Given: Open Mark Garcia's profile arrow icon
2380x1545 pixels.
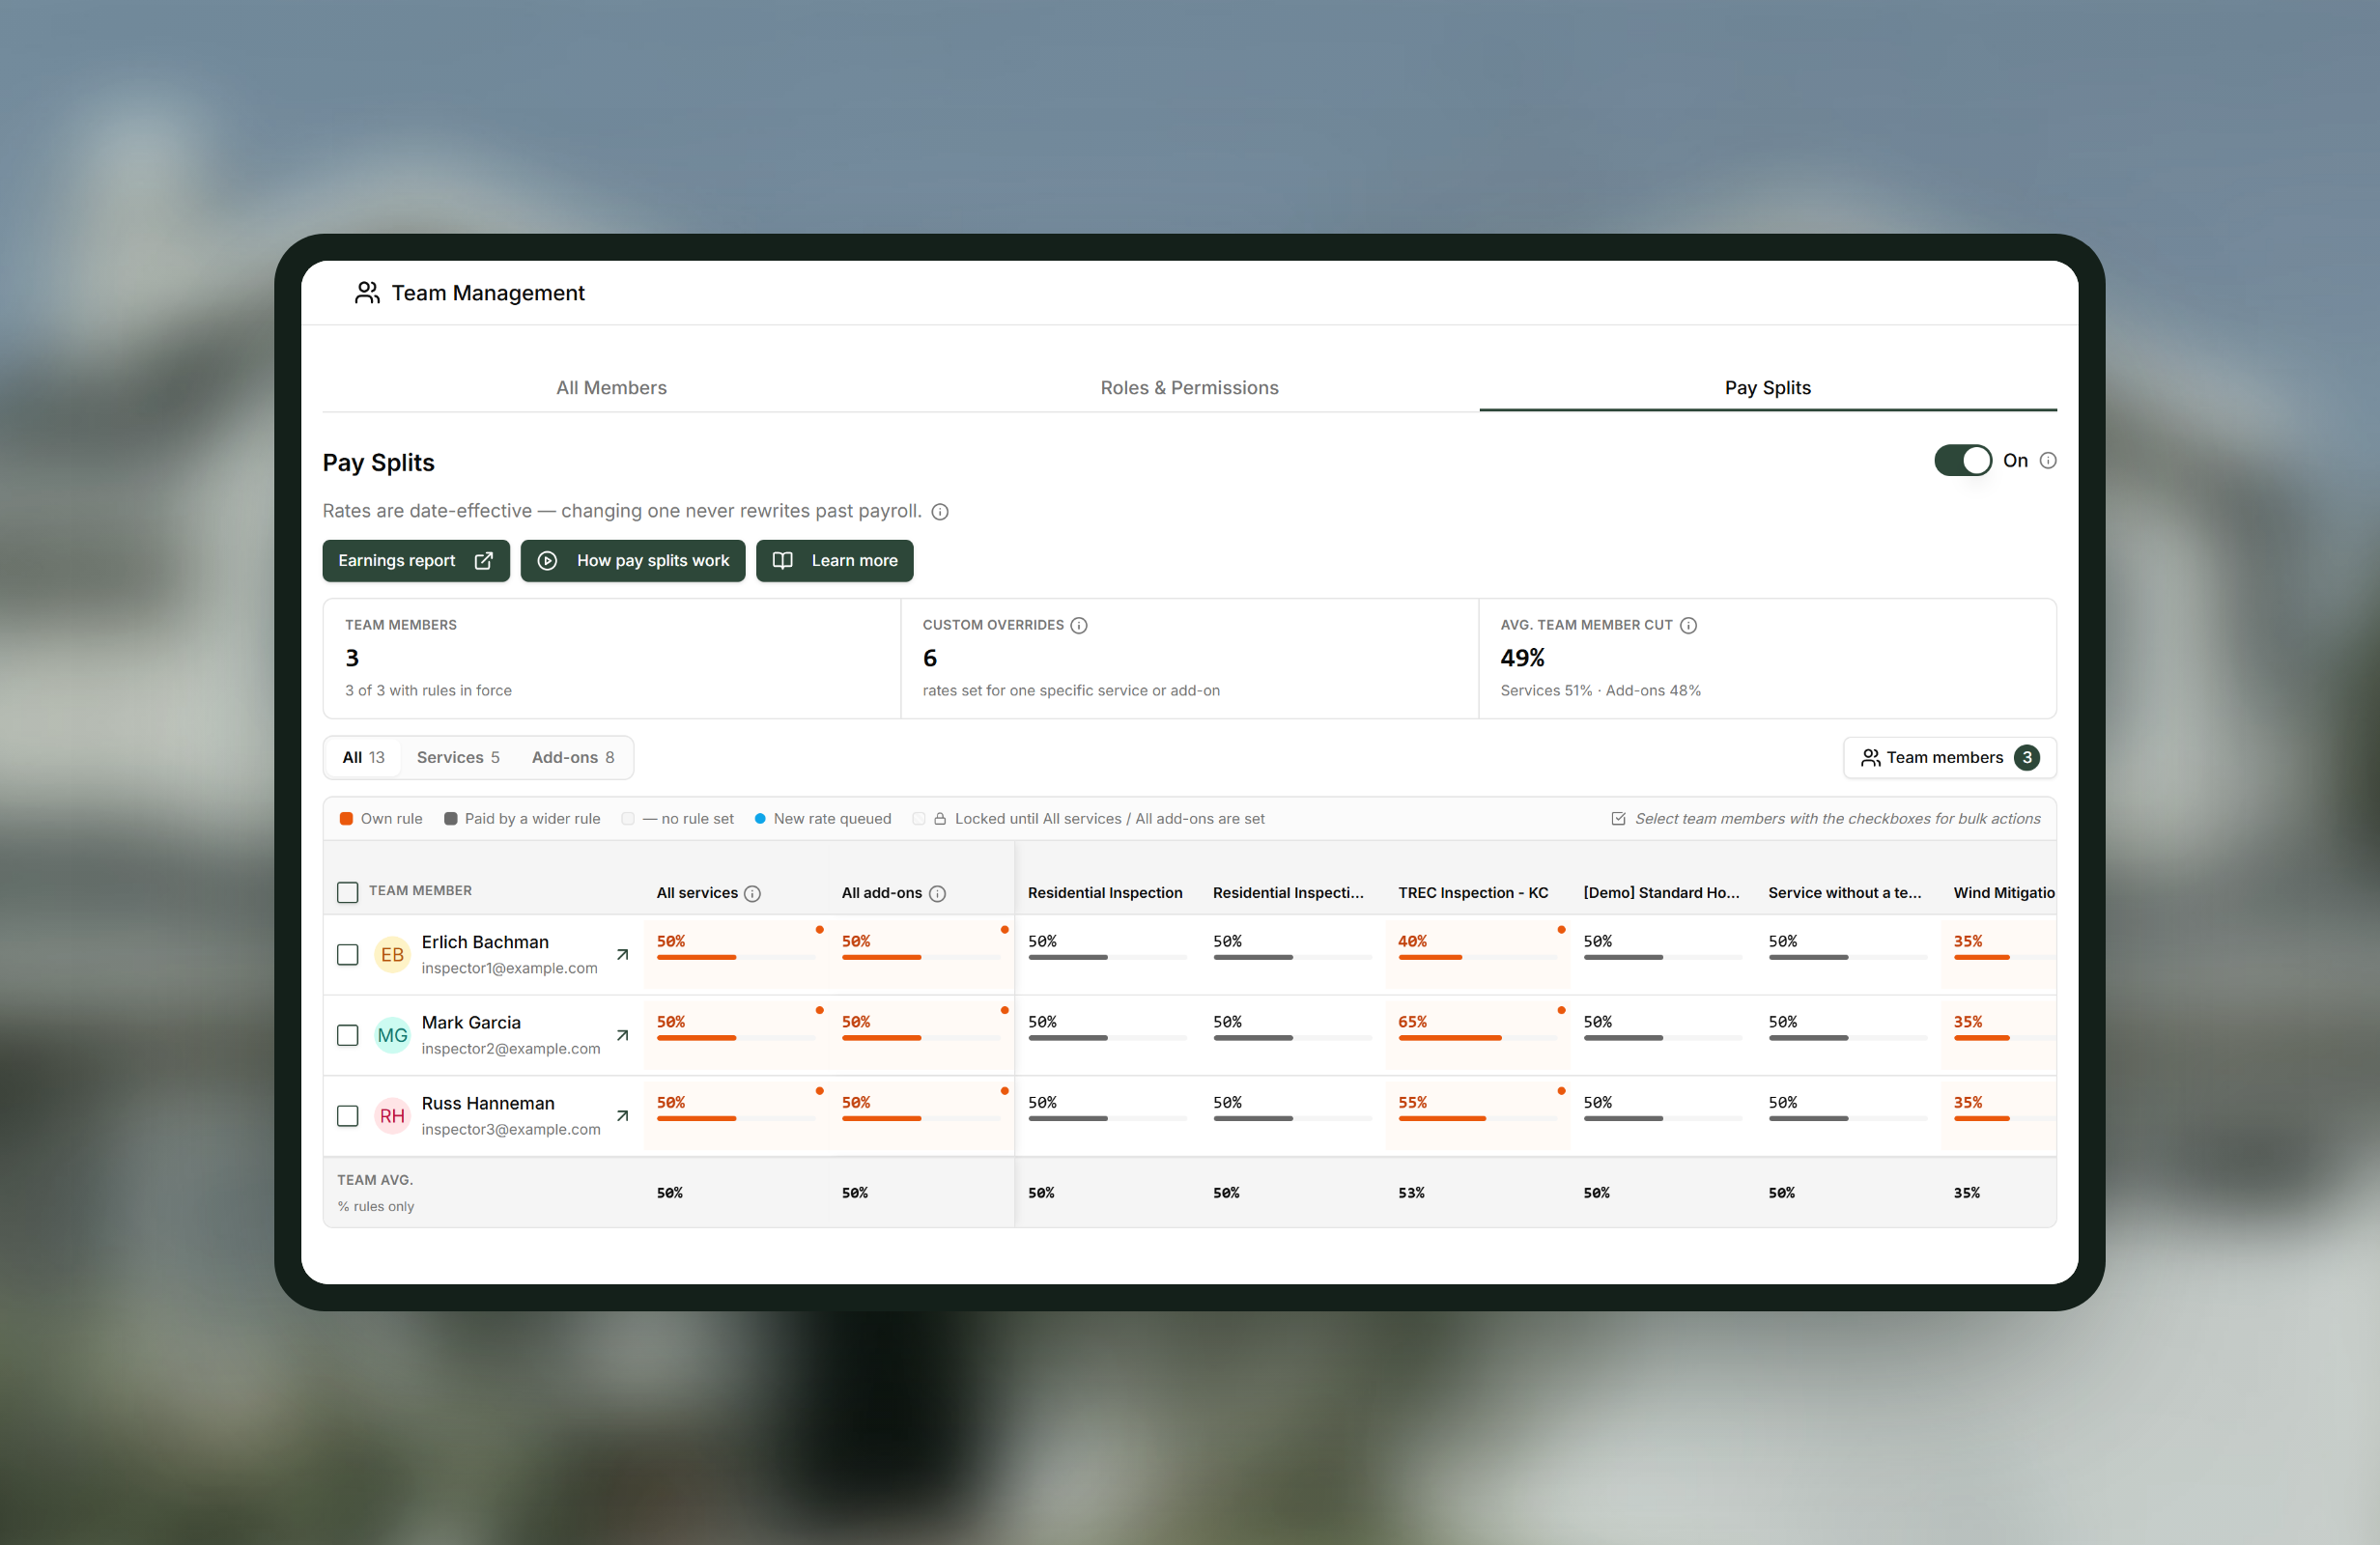Looking at the screenshot, I should [x=622, y=1035].
